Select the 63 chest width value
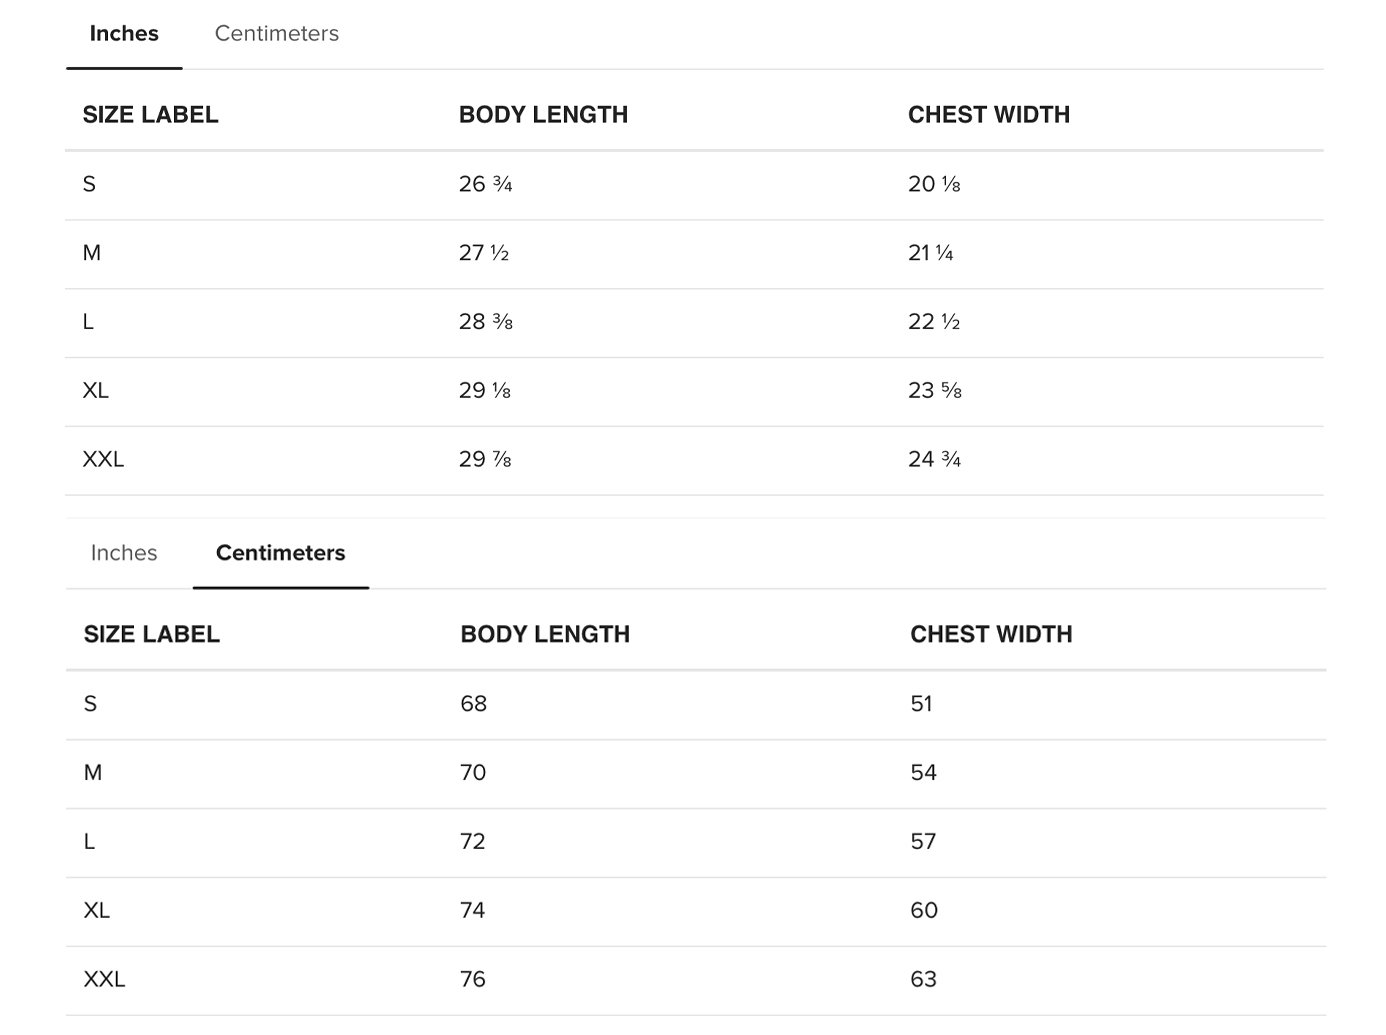The width and height of the screenshot is (1386, 1035). point(923,980)
